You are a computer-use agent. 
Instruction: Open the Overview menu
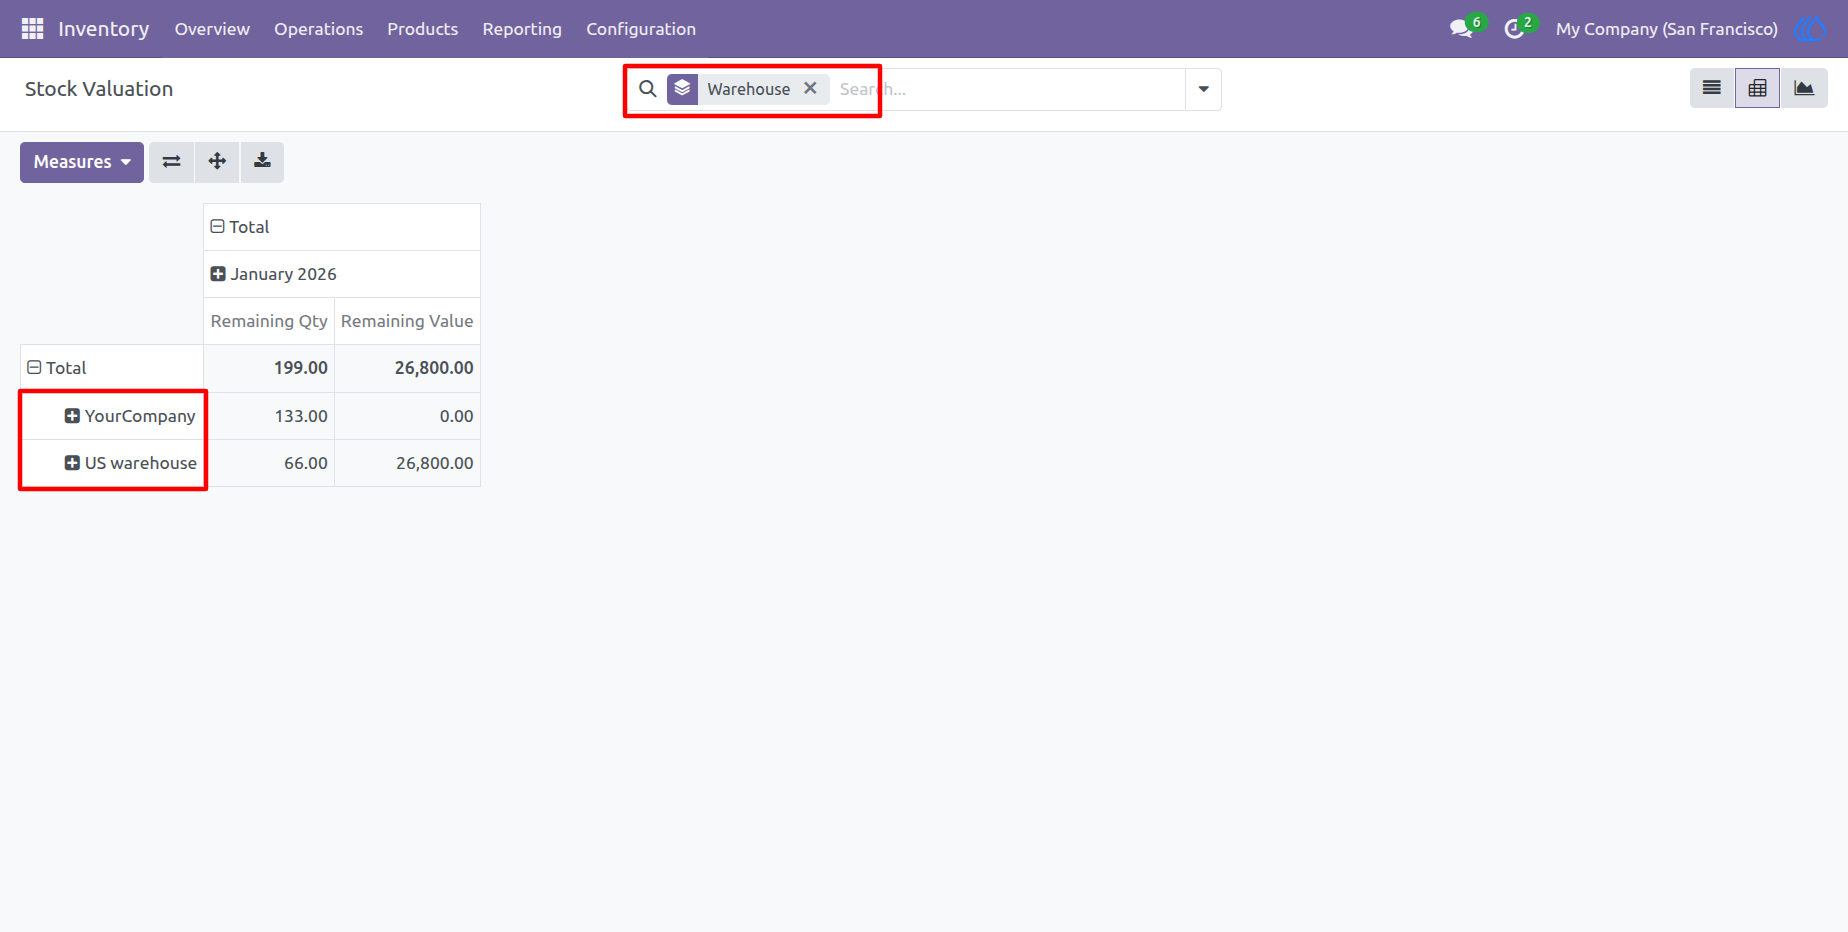tap(212, 29)
